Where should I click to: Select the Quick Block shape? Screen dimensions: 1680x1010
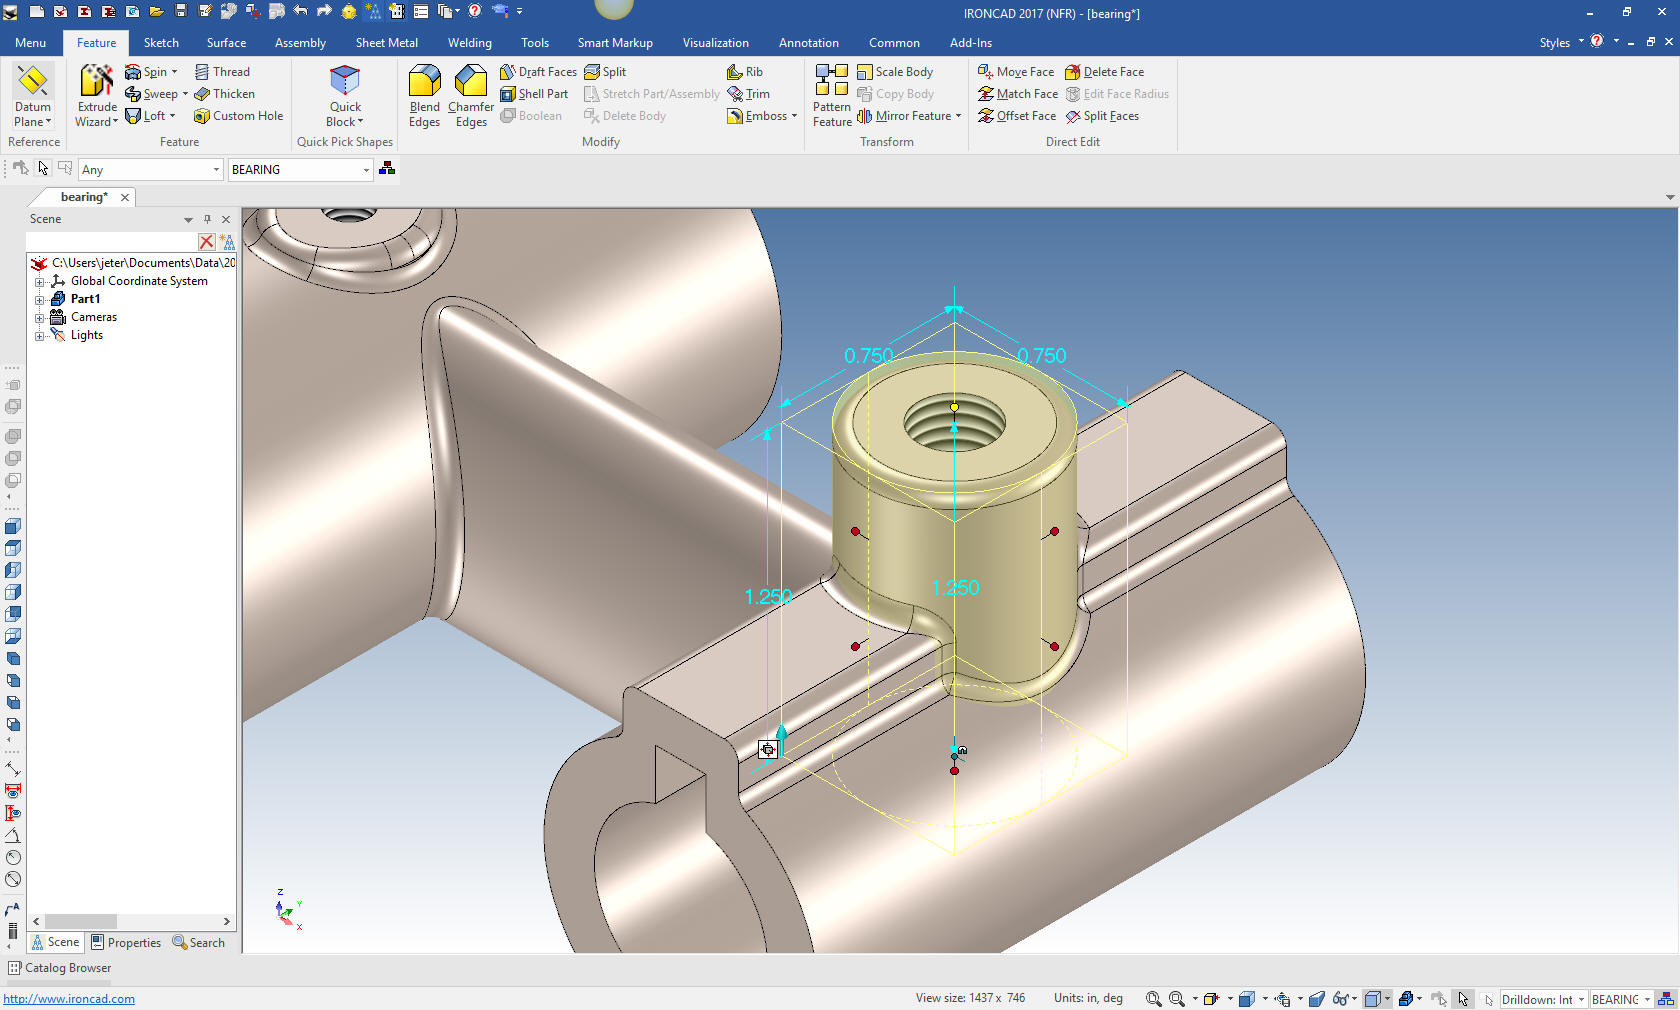345,96
